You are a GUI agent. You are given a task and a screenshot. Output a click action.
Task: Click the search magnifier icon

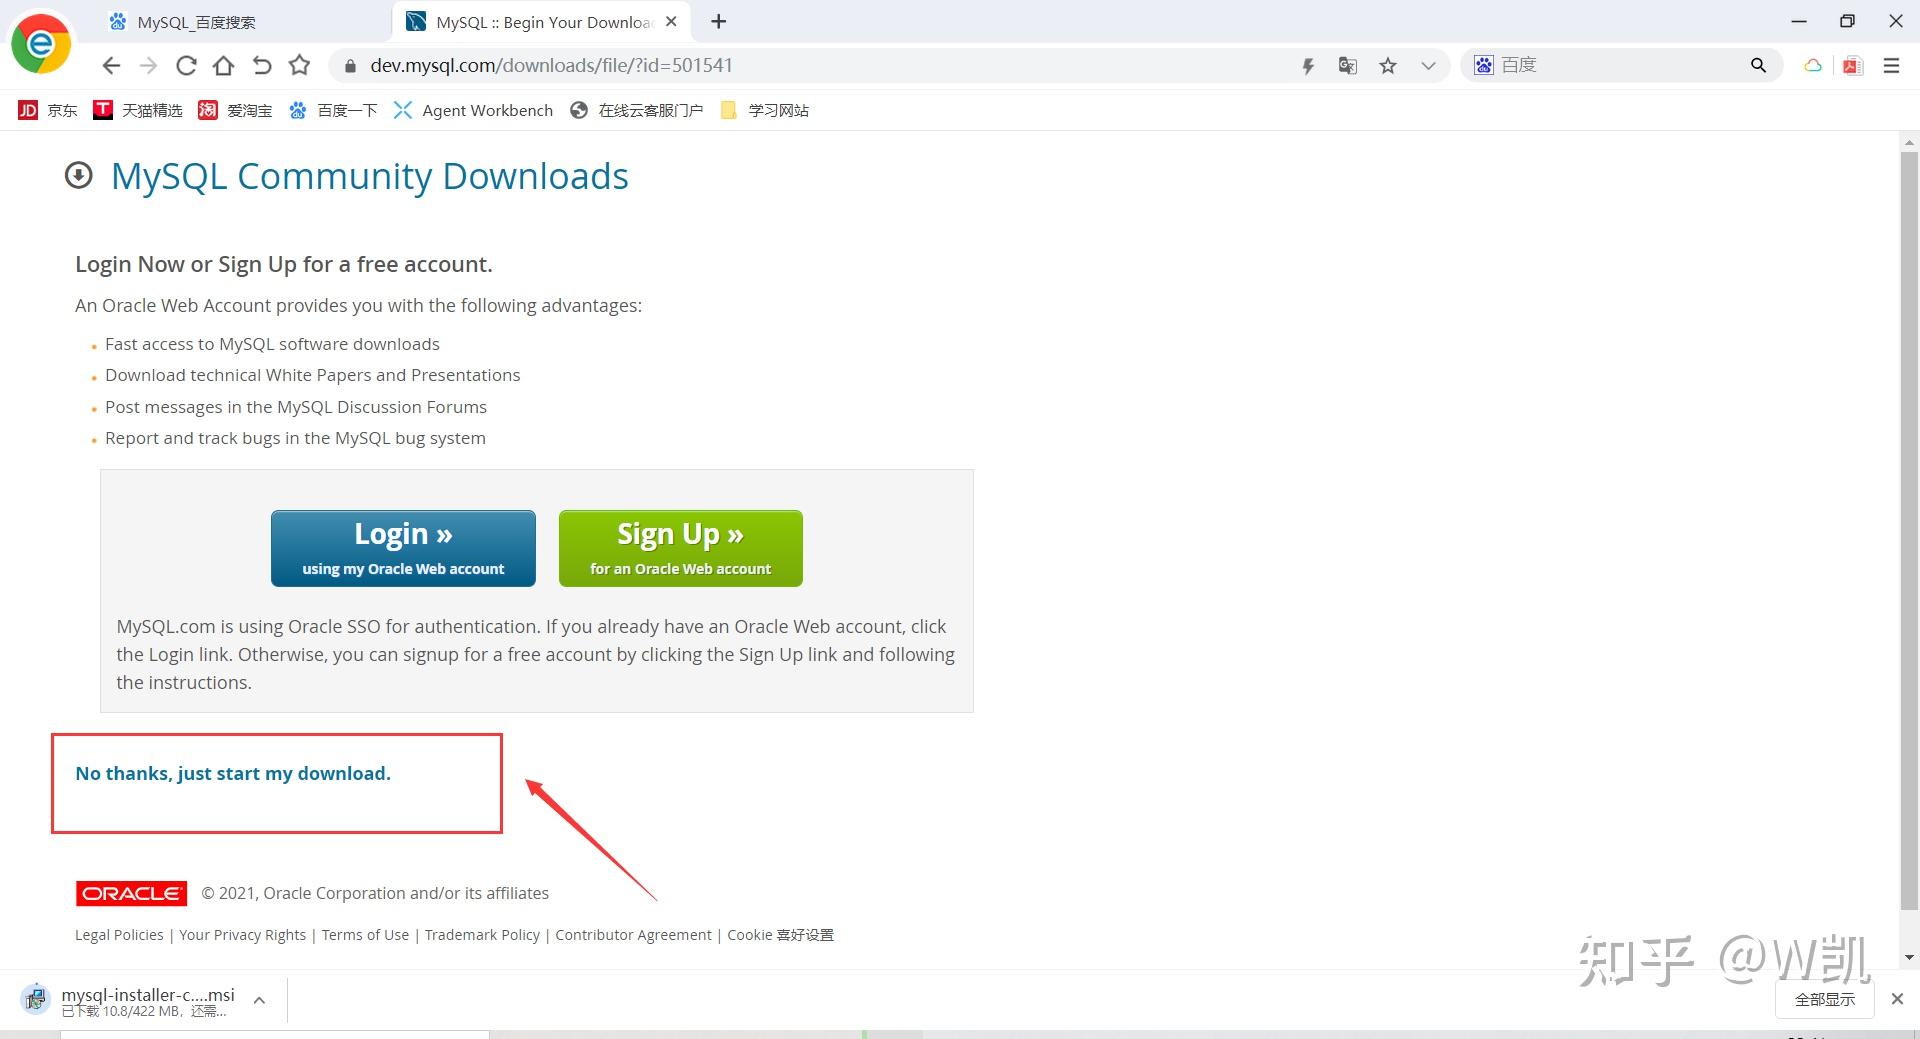[1758, 66]
